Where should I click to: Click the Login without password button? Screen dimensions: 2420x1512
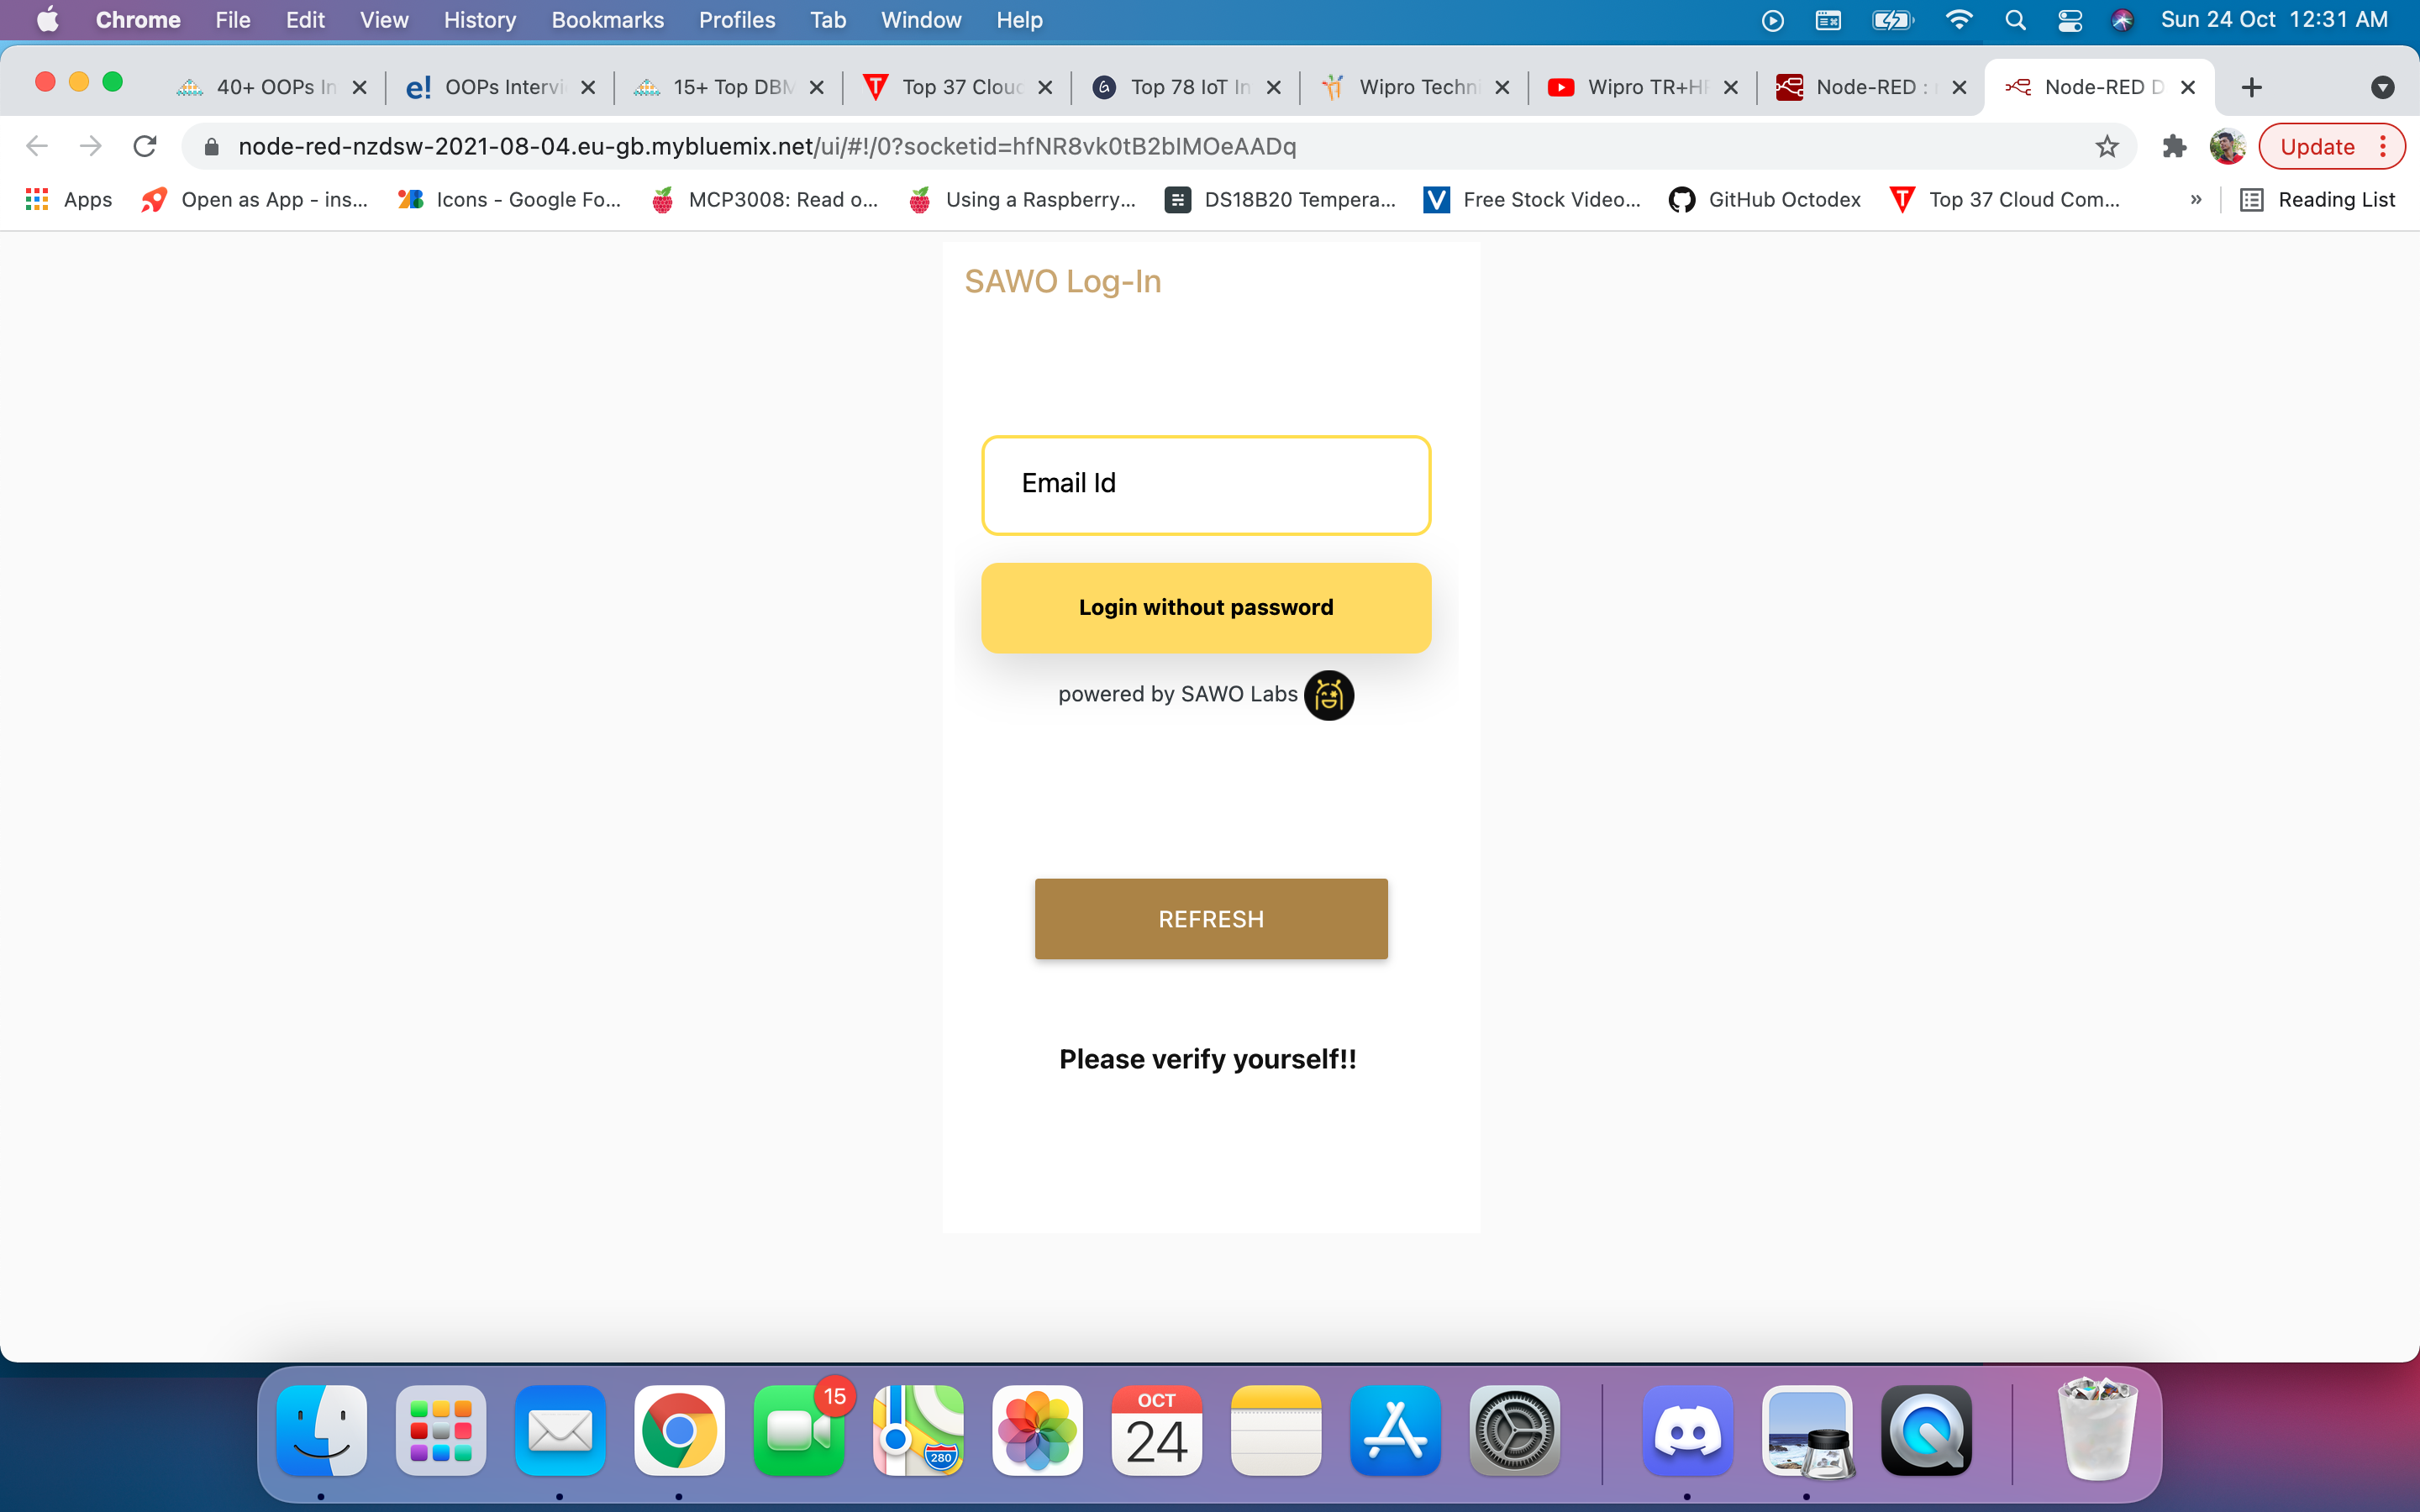1206,608
